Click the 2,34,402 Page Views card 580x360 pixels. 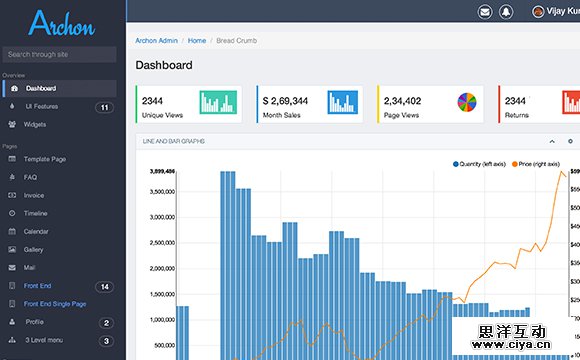[x=431, y=104]
